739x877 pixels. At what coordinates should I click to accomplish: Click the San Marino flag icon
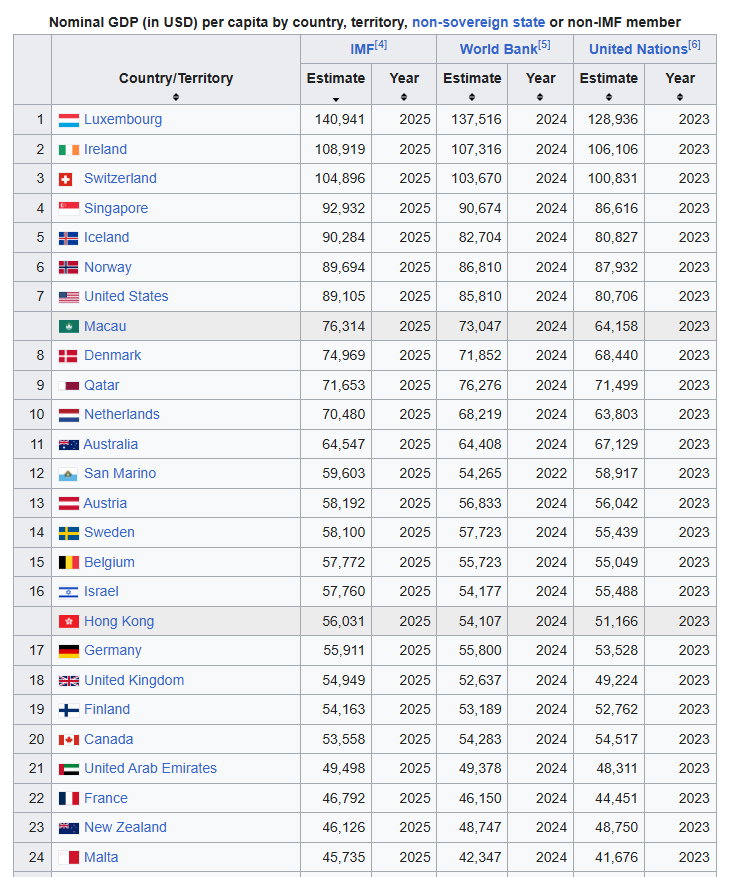pos(68,474)
